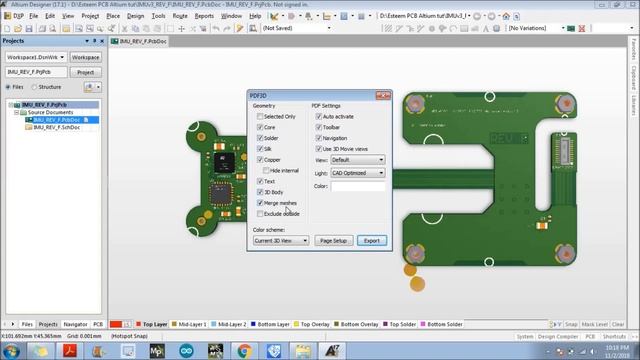
Task: Open the Projects panel options dropdown arrow
Action: click(x=87, y=41)
